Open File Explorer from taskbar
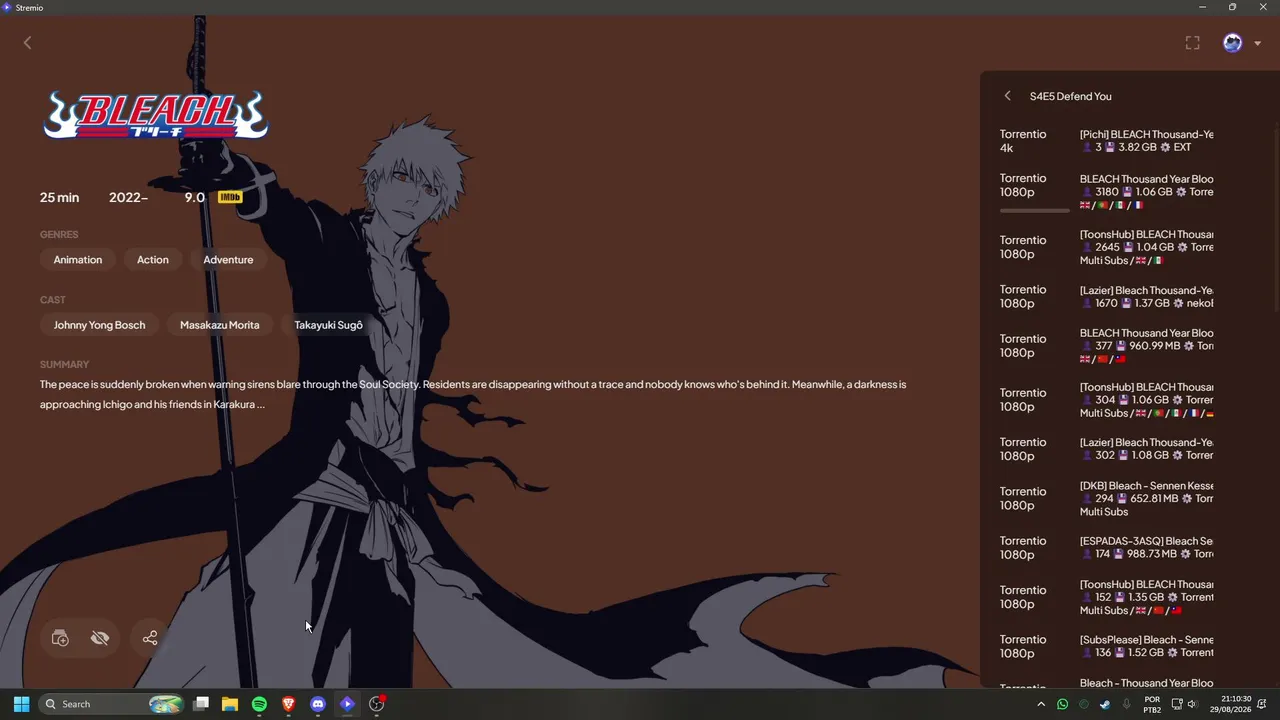Screen dimensions: 1280x720 (x=230, y=704)
